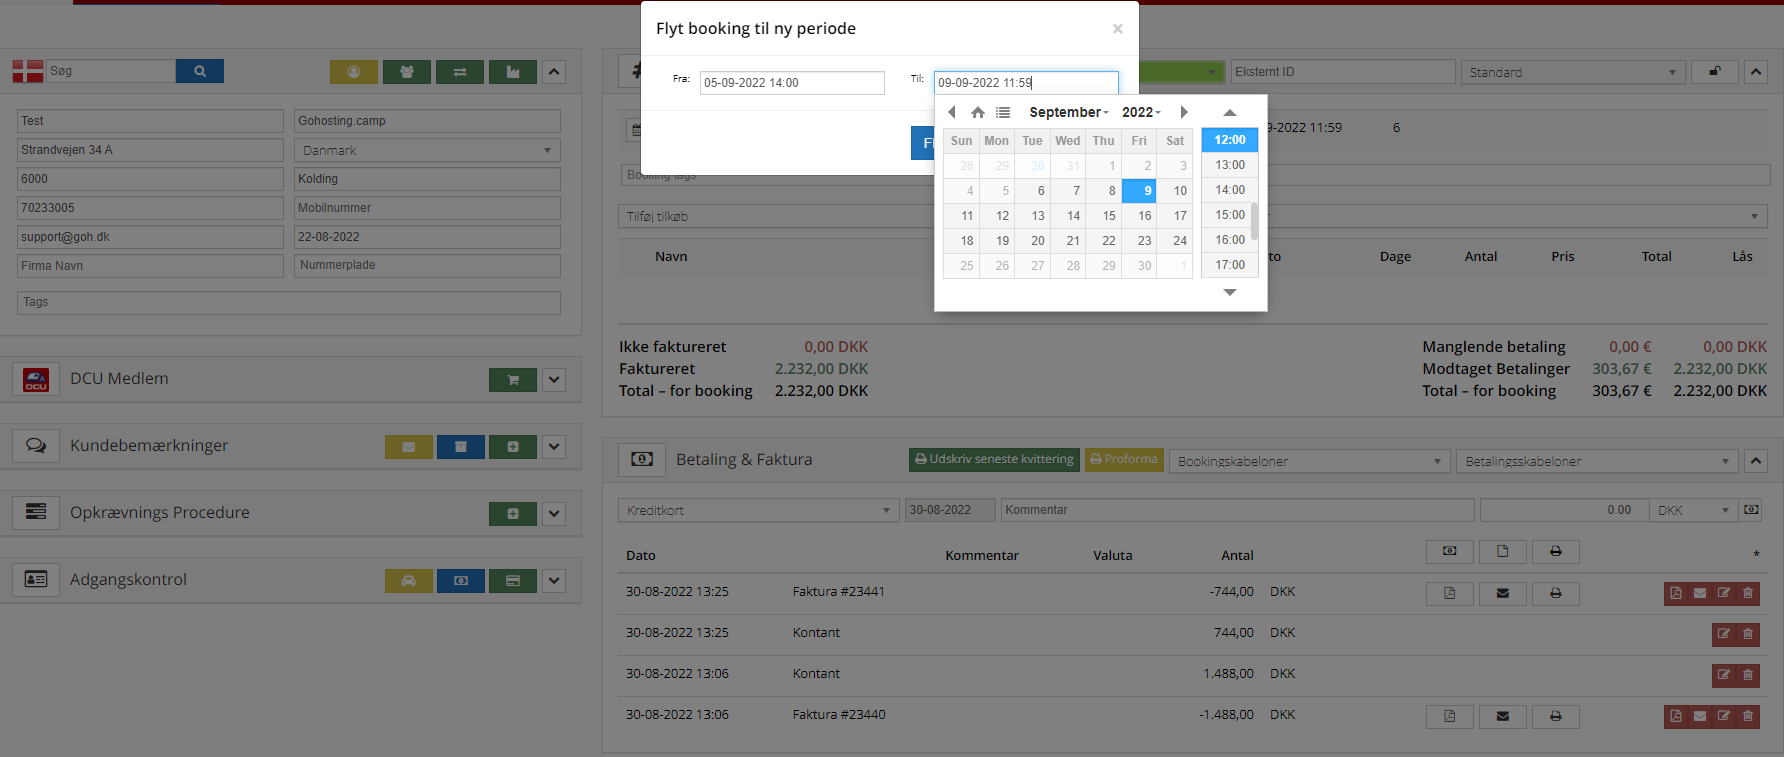Screen dimensions: 1784x757
Task: Click the Proforma button
Action: [x=1124, y=459]
